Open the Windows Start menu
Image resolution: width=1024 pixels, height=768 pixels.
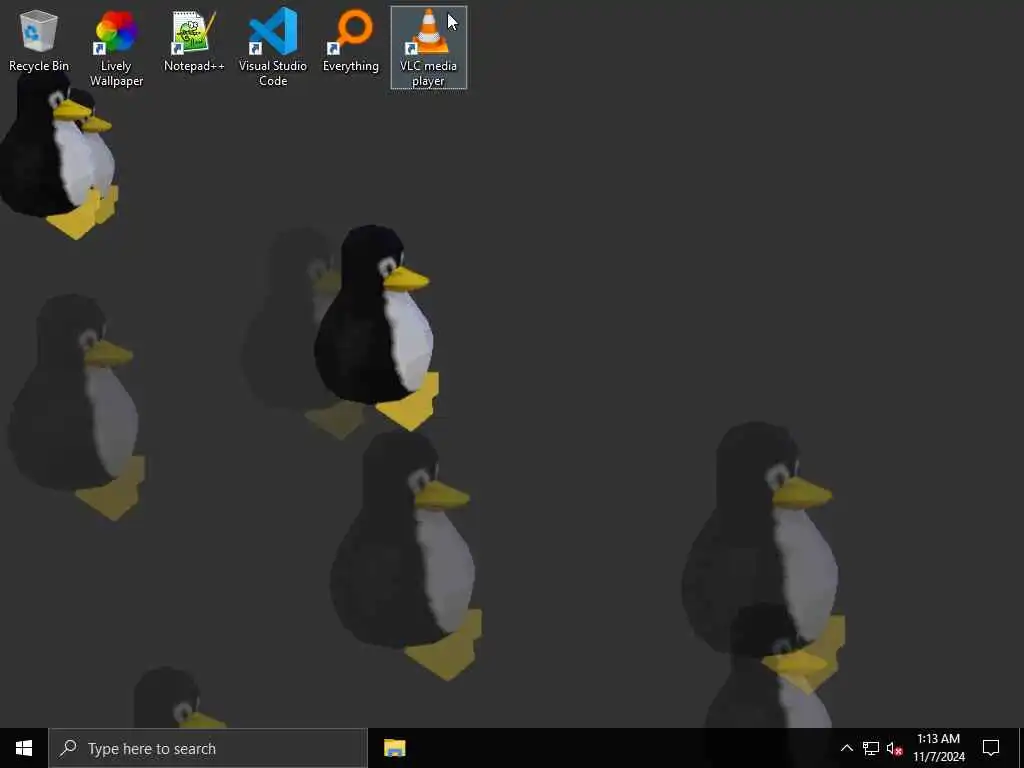tap(24, 748)
